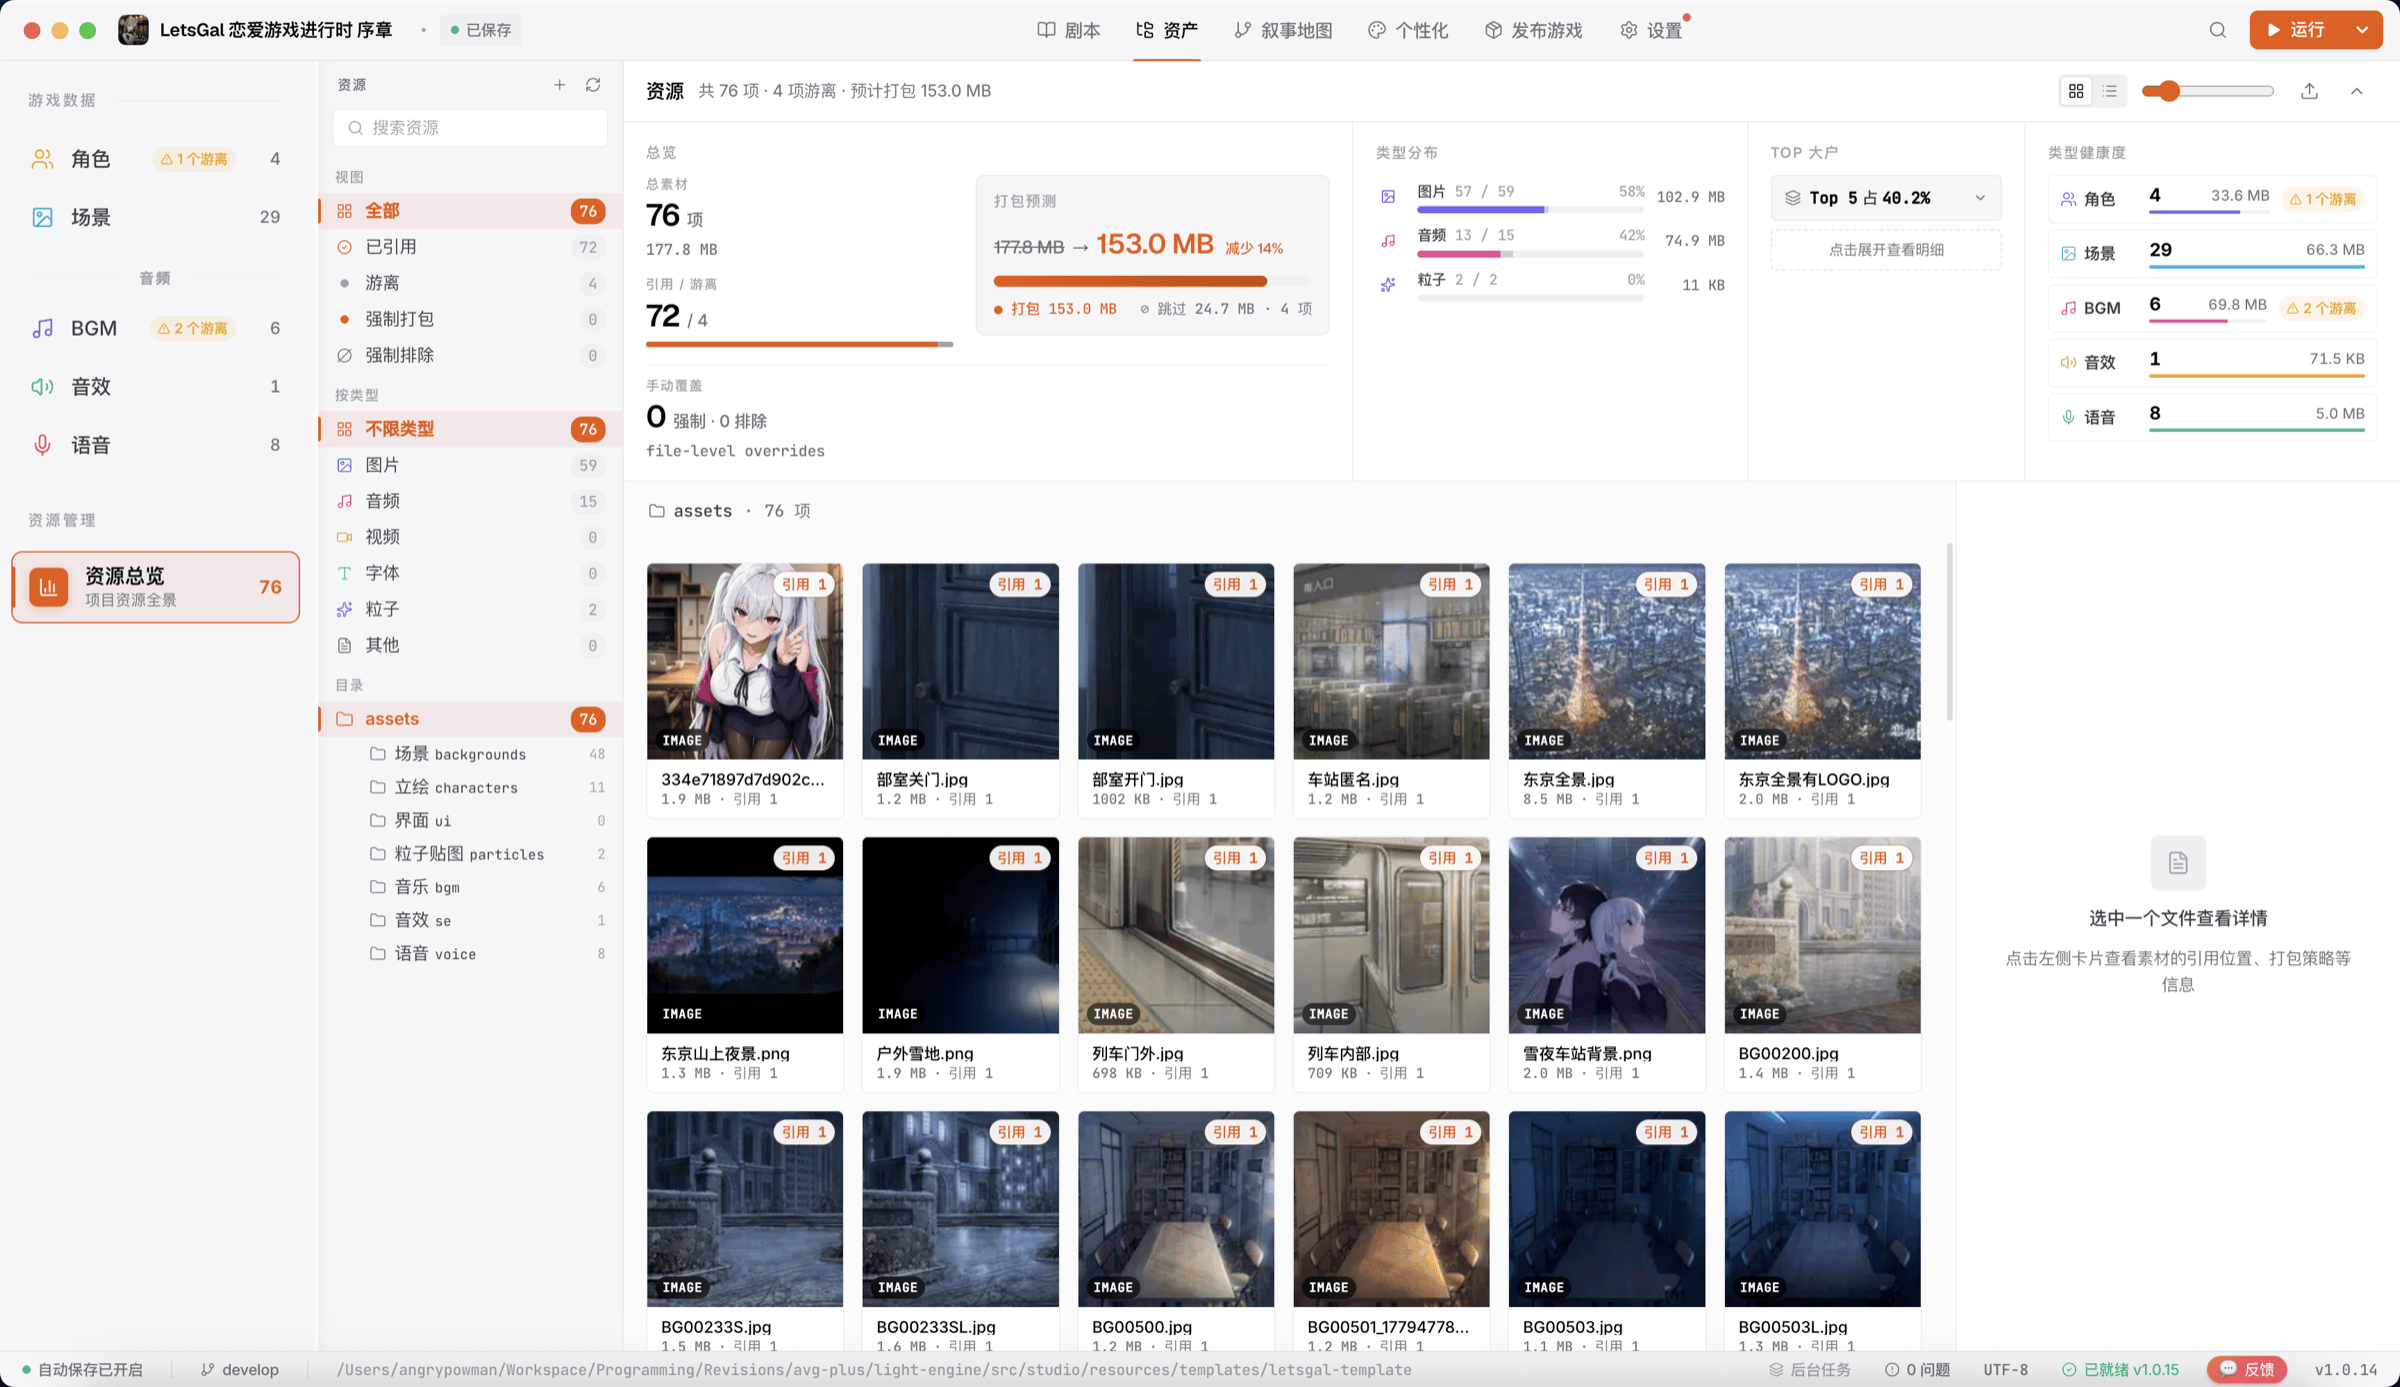Image resolution: width=2400 pixels, height=1387 pixels.
Task: Click the 音频 type distribution icon
Action: click(x=1388, y=241)
